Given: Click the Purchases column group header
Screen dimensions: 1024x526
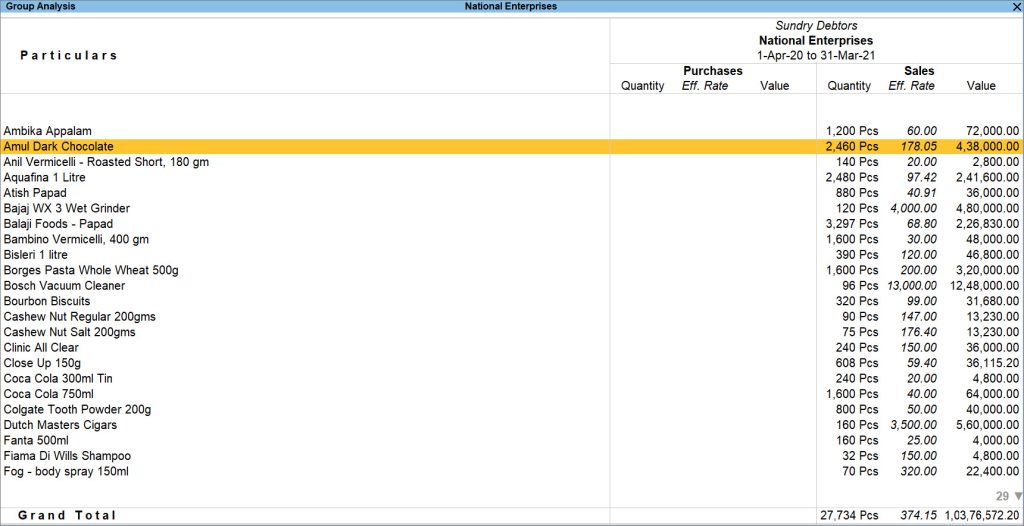Looking at the screenshot, I should click(712, 71).
